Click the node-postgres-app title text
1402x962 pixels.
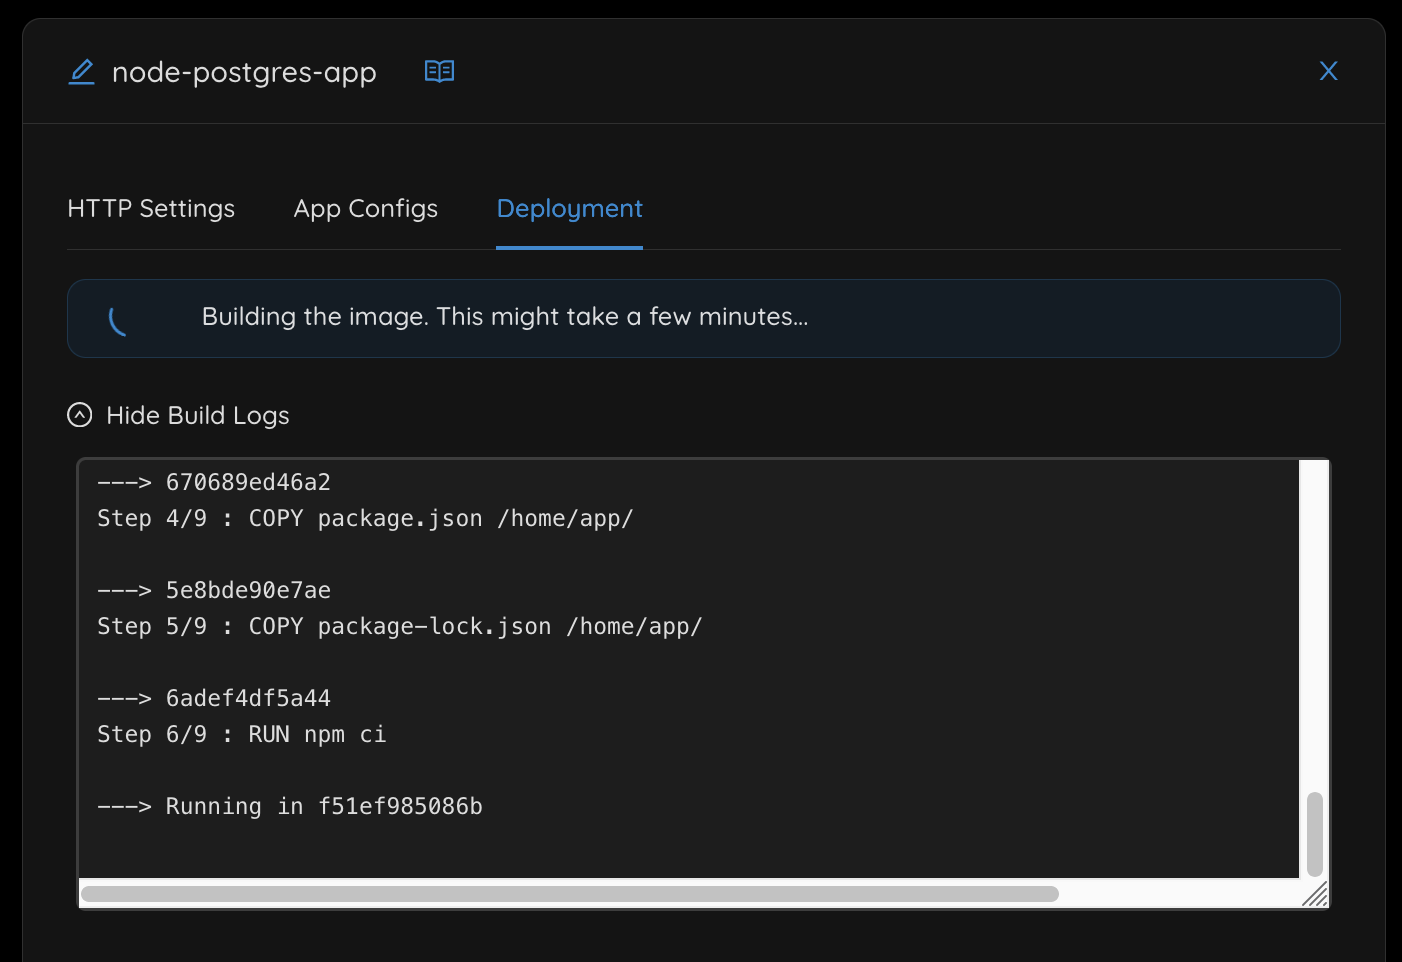[x=245, y=71]
